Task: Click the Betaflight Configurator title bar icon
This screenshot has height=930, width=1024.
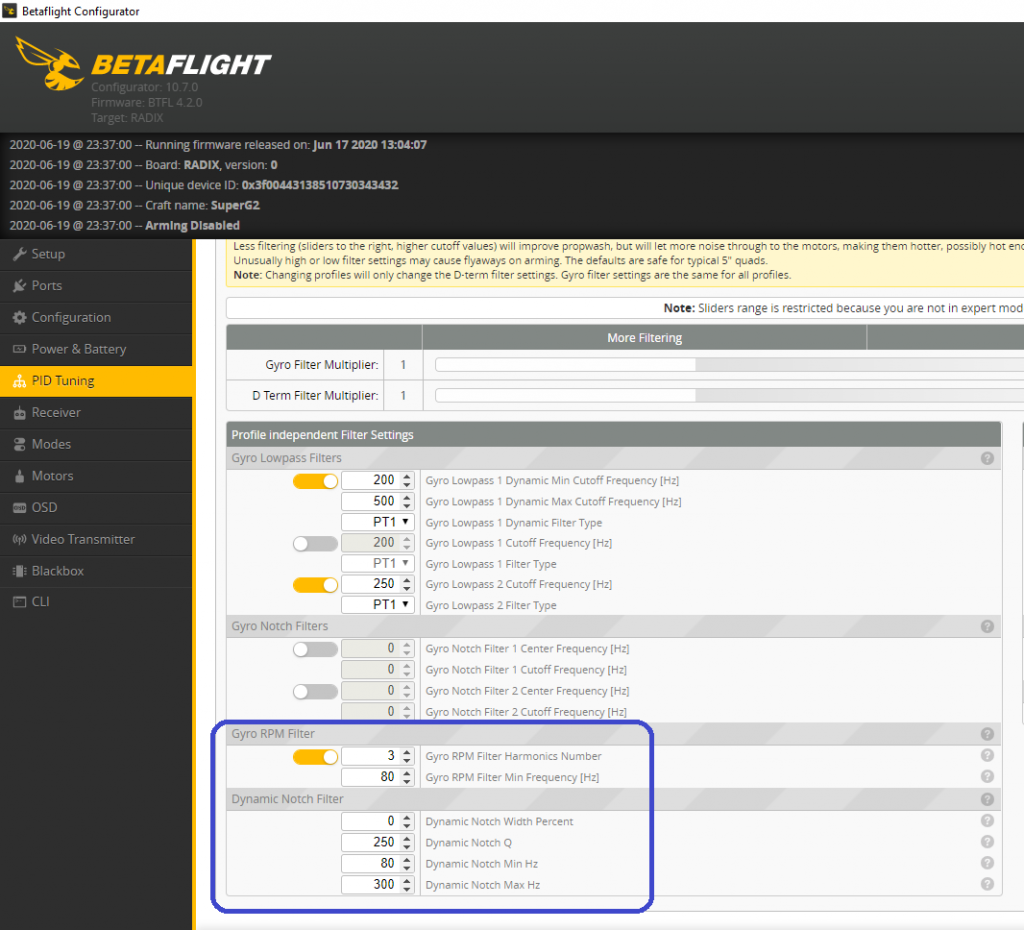Action: pyautogui.click(x=9, y=10)
